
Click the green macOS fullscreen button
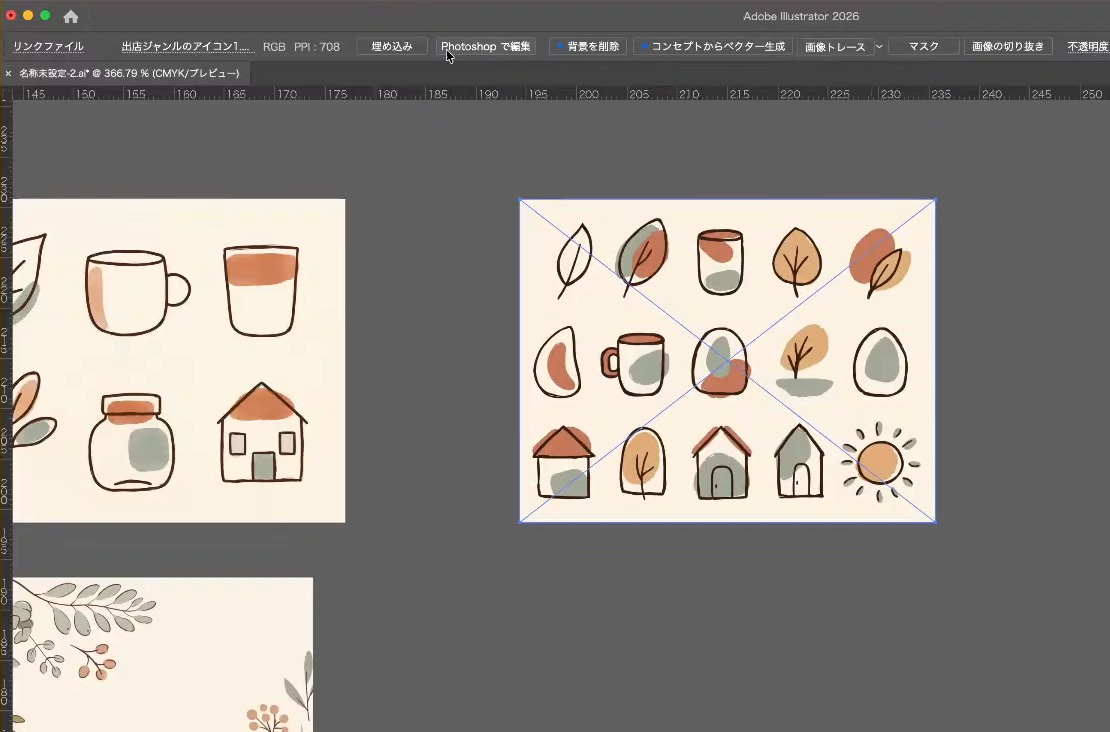tap(45, 15)
